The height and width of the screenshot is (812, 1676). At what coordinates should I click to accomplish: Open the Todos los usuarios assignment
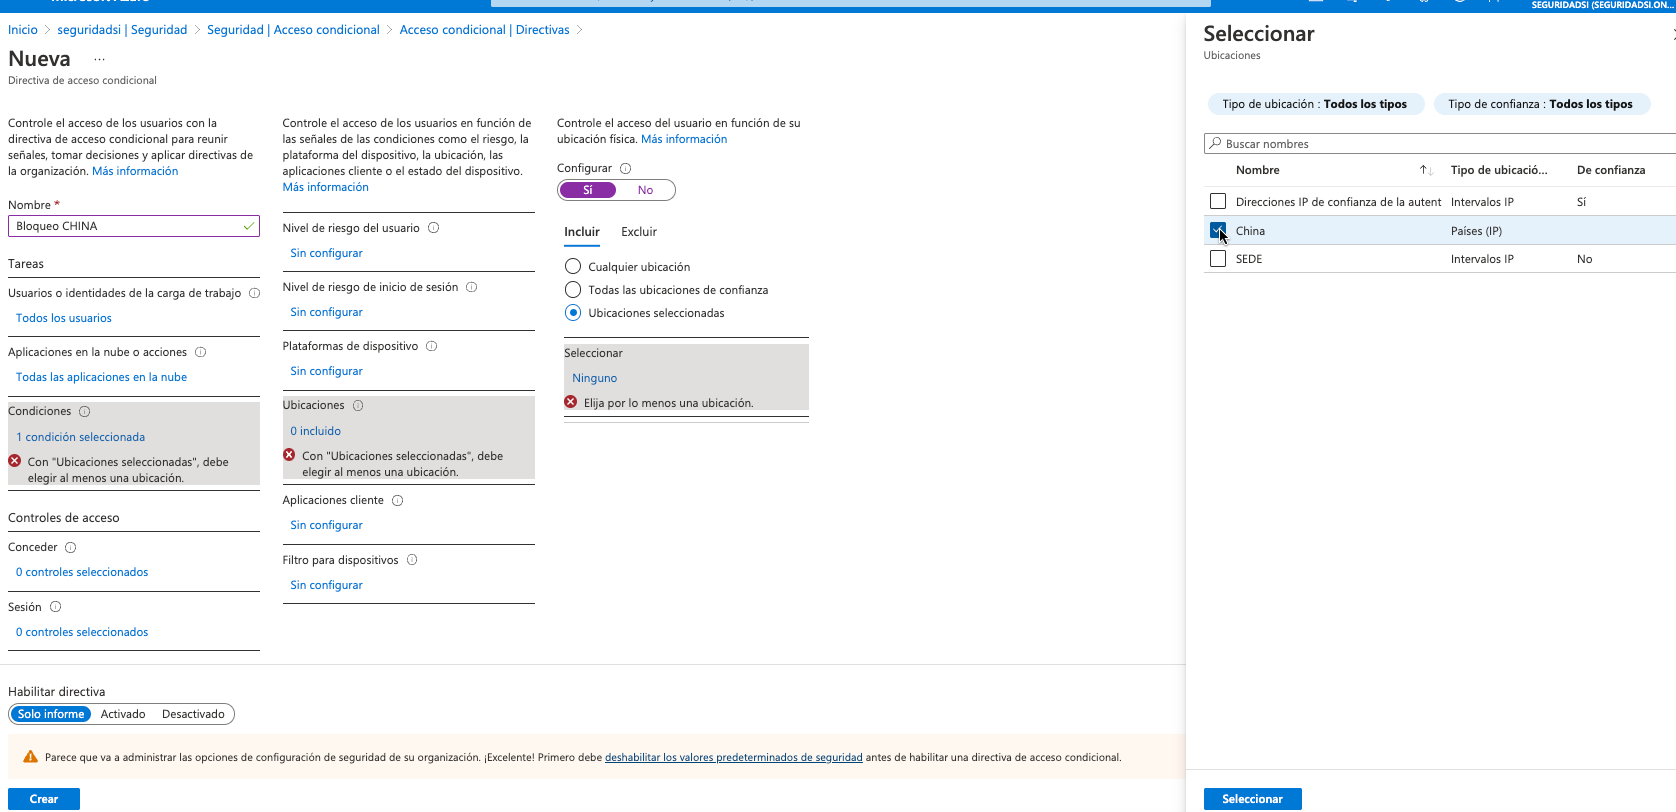click(64, 318)
